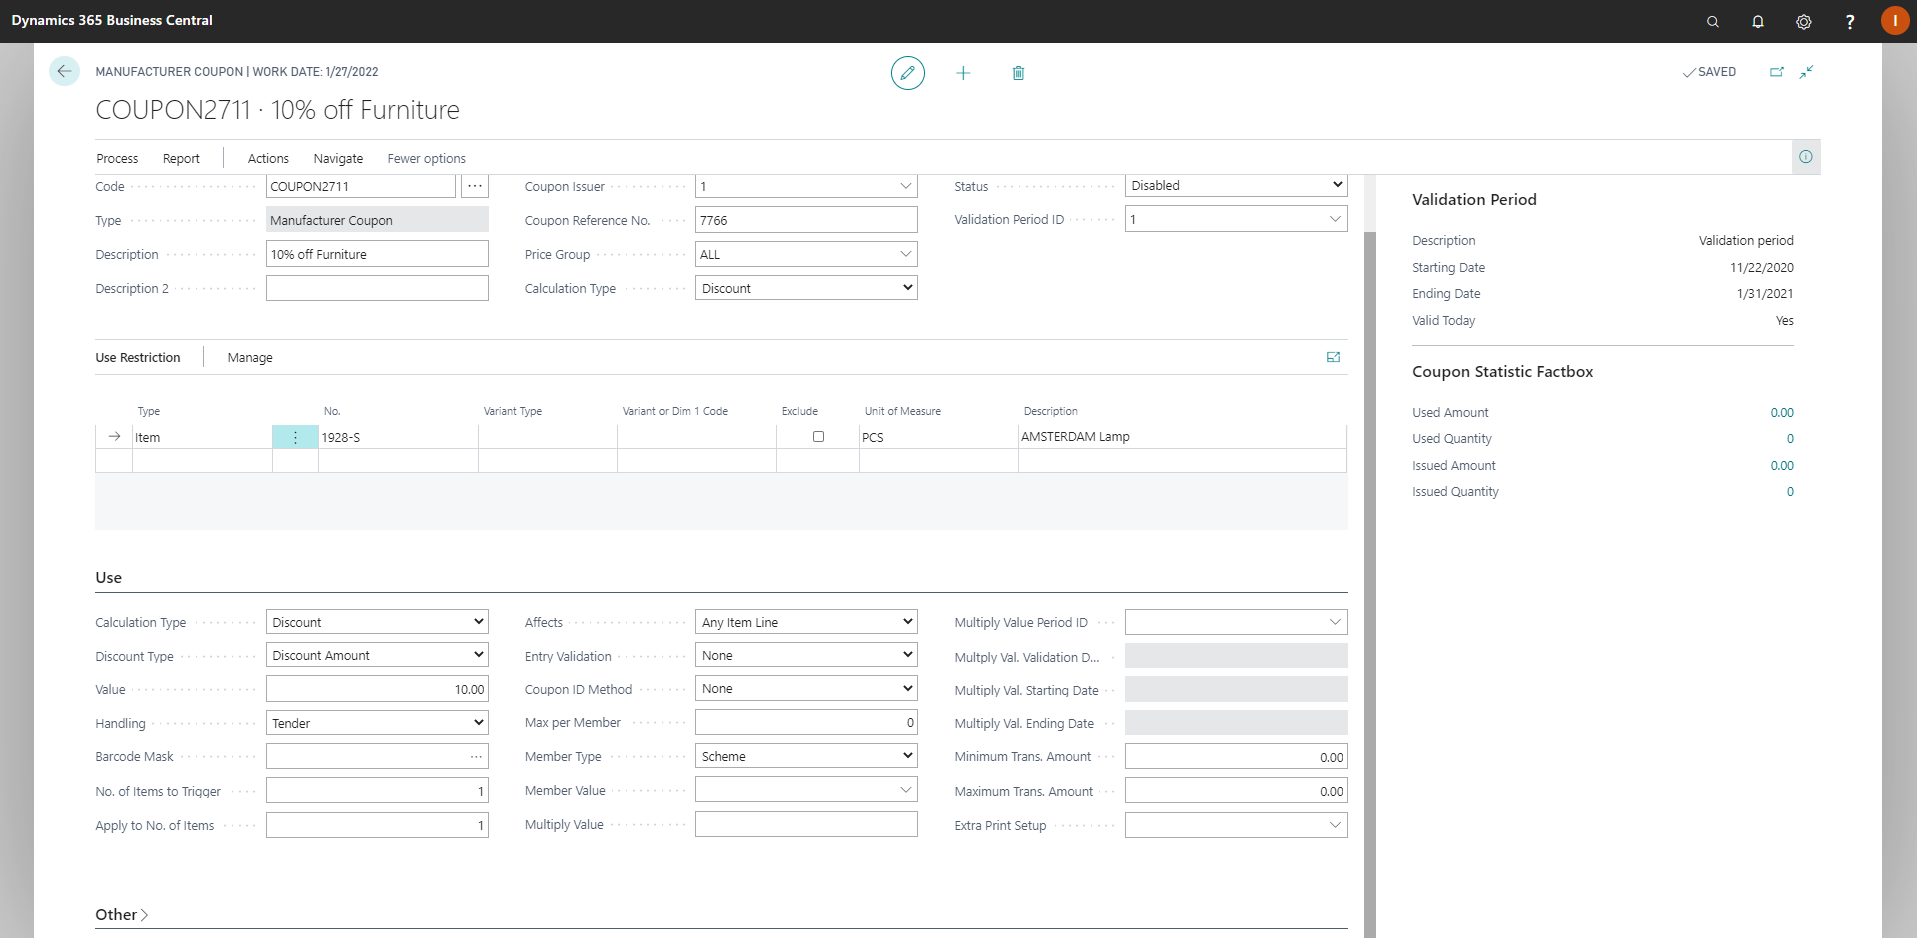Click the Minimum Trans. Amount field
Image resolution: width=1917 pixels, height=938 pixels.
click(1236, 757)
